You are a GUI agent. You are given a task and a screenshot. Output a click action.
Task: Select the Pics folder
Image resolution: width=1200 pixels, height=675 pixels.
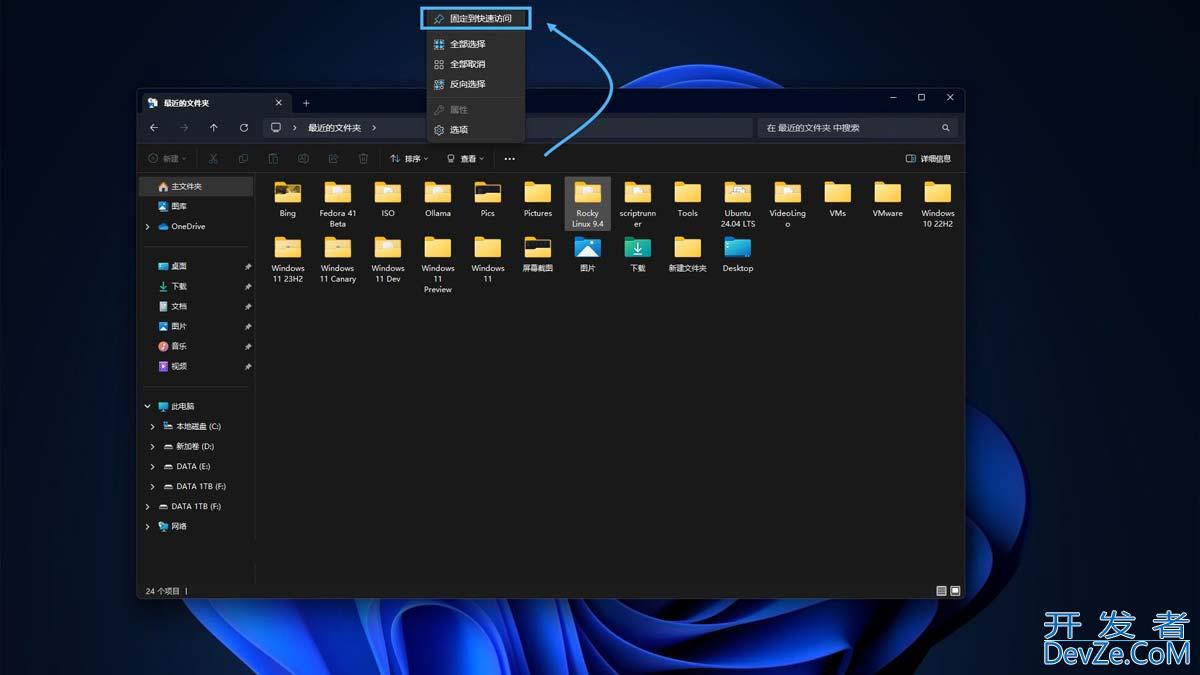coord(488,199)
